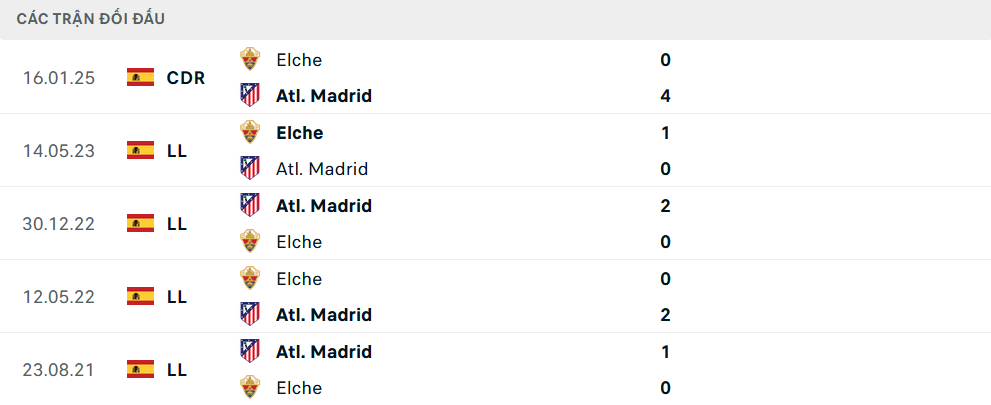Select Elche name in 30.12.22 match
The image size is (991, 405).
tap(299, 242)
